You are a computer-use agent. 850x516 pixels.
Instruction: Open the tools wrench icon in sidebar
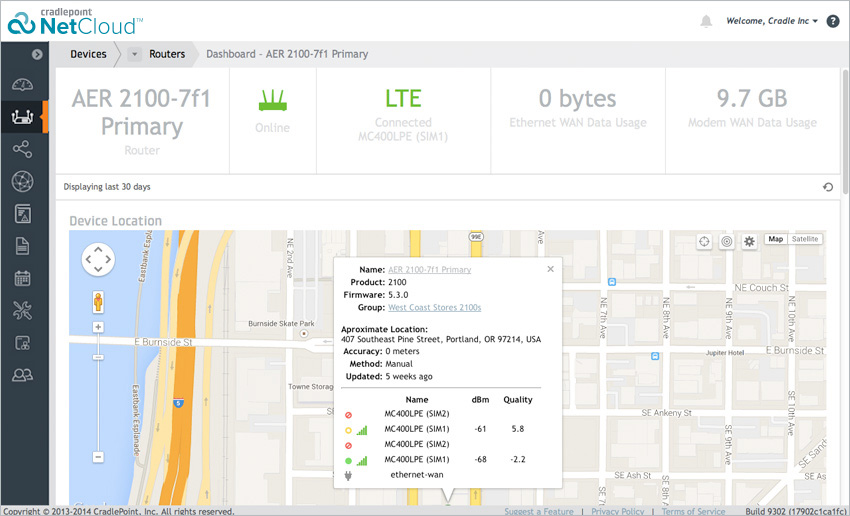coord(22,311)
